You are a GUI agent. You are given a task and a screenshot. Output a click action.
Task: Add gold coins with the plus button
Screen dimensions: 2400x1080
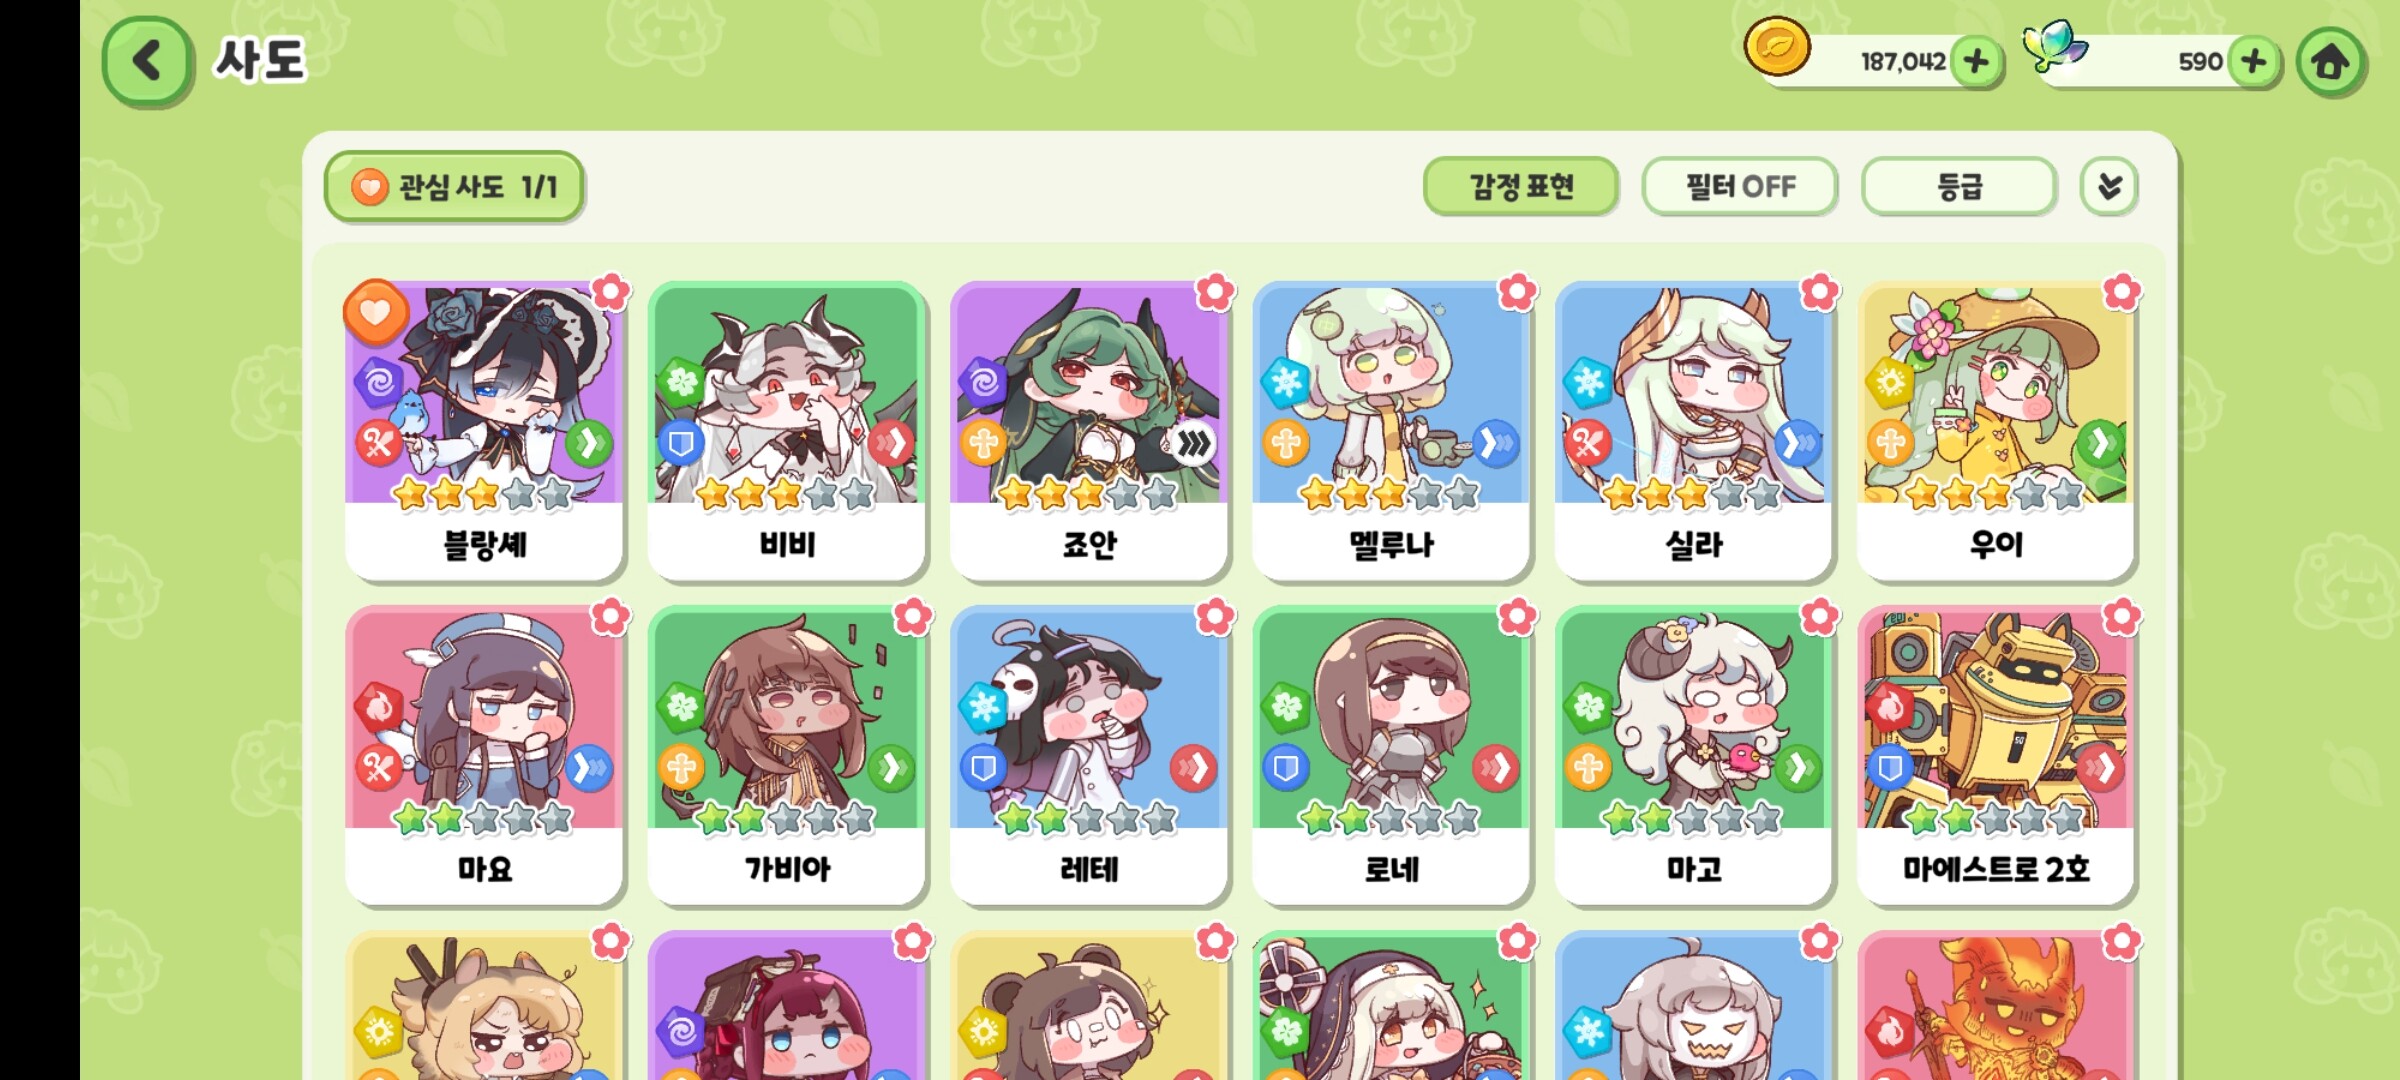click(x=1976, y=62)
